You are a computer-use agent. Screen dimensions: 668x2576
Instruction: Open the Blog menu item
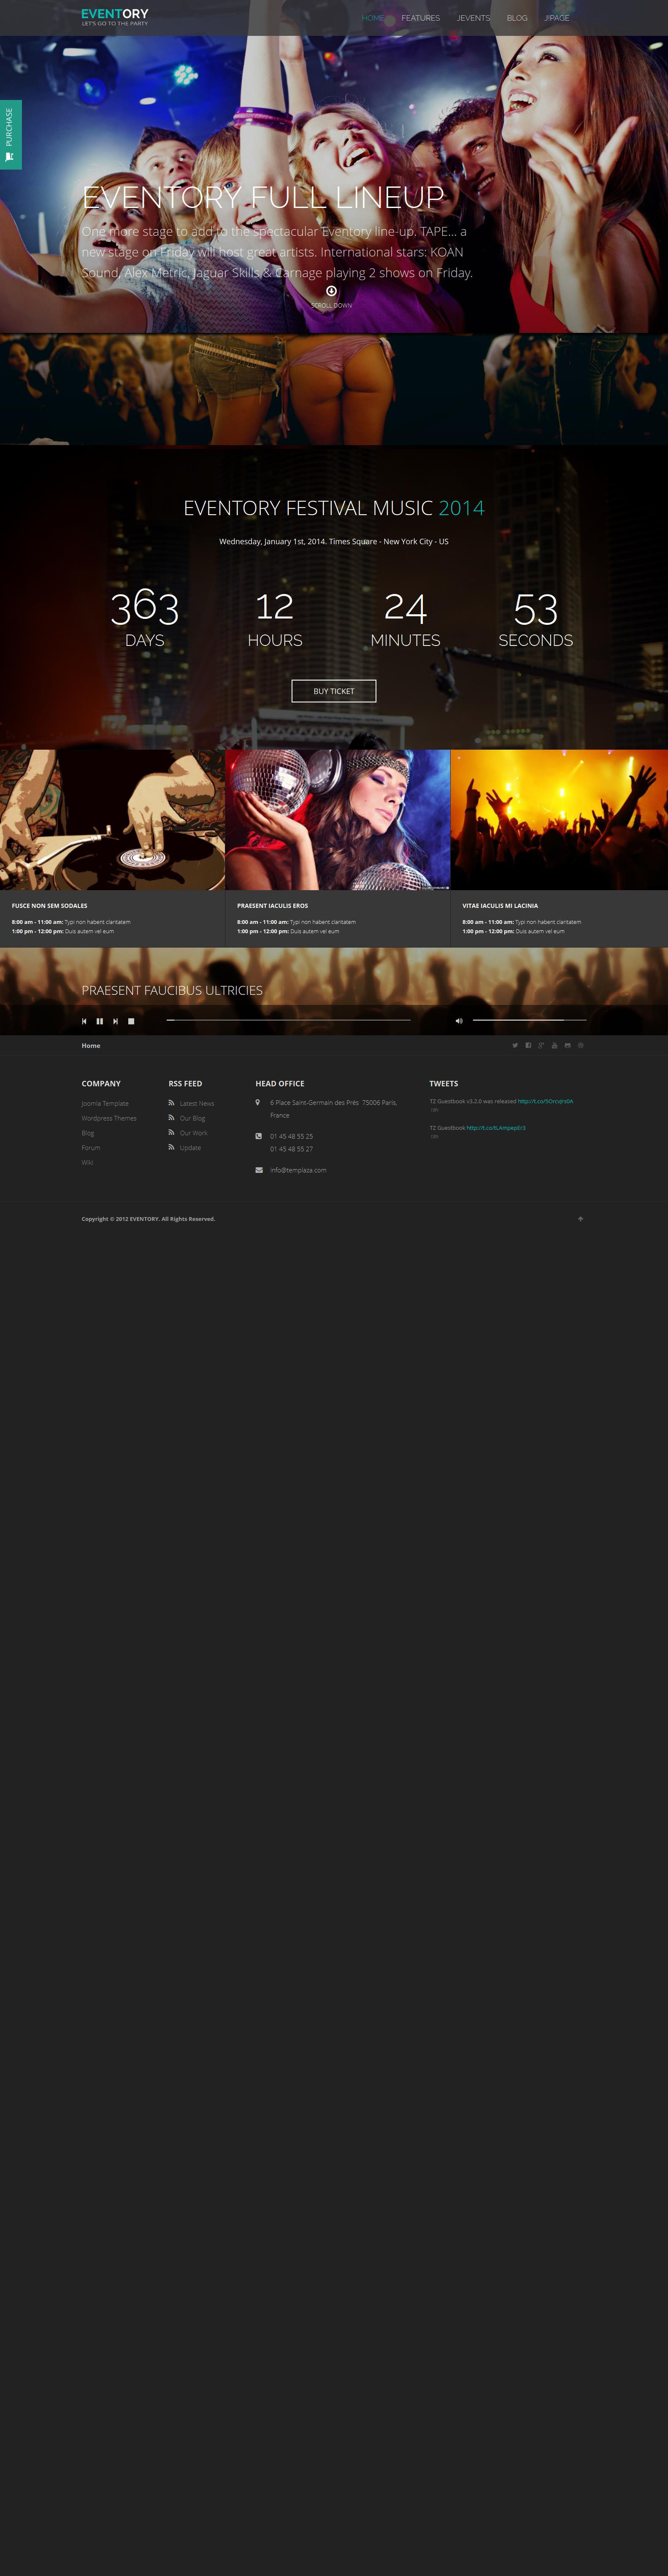click(517, 18)
